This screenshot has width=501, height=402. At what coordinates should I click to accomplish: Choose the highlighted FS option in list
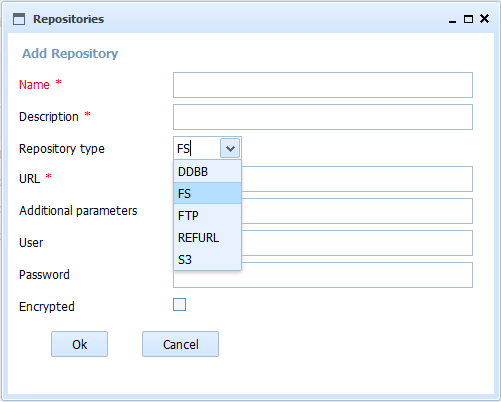click(x=207, y=193)
